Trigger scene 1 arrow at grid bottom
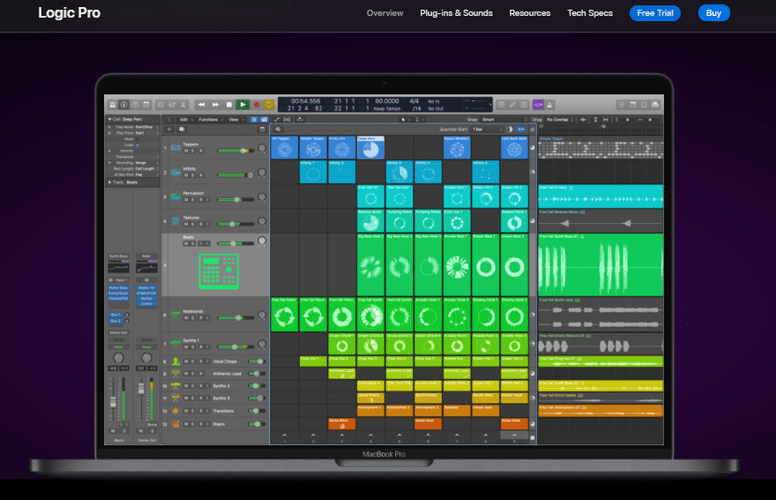The width and height of the screenshot is (776, 500). pyautogui.click(x=284, y=436)
